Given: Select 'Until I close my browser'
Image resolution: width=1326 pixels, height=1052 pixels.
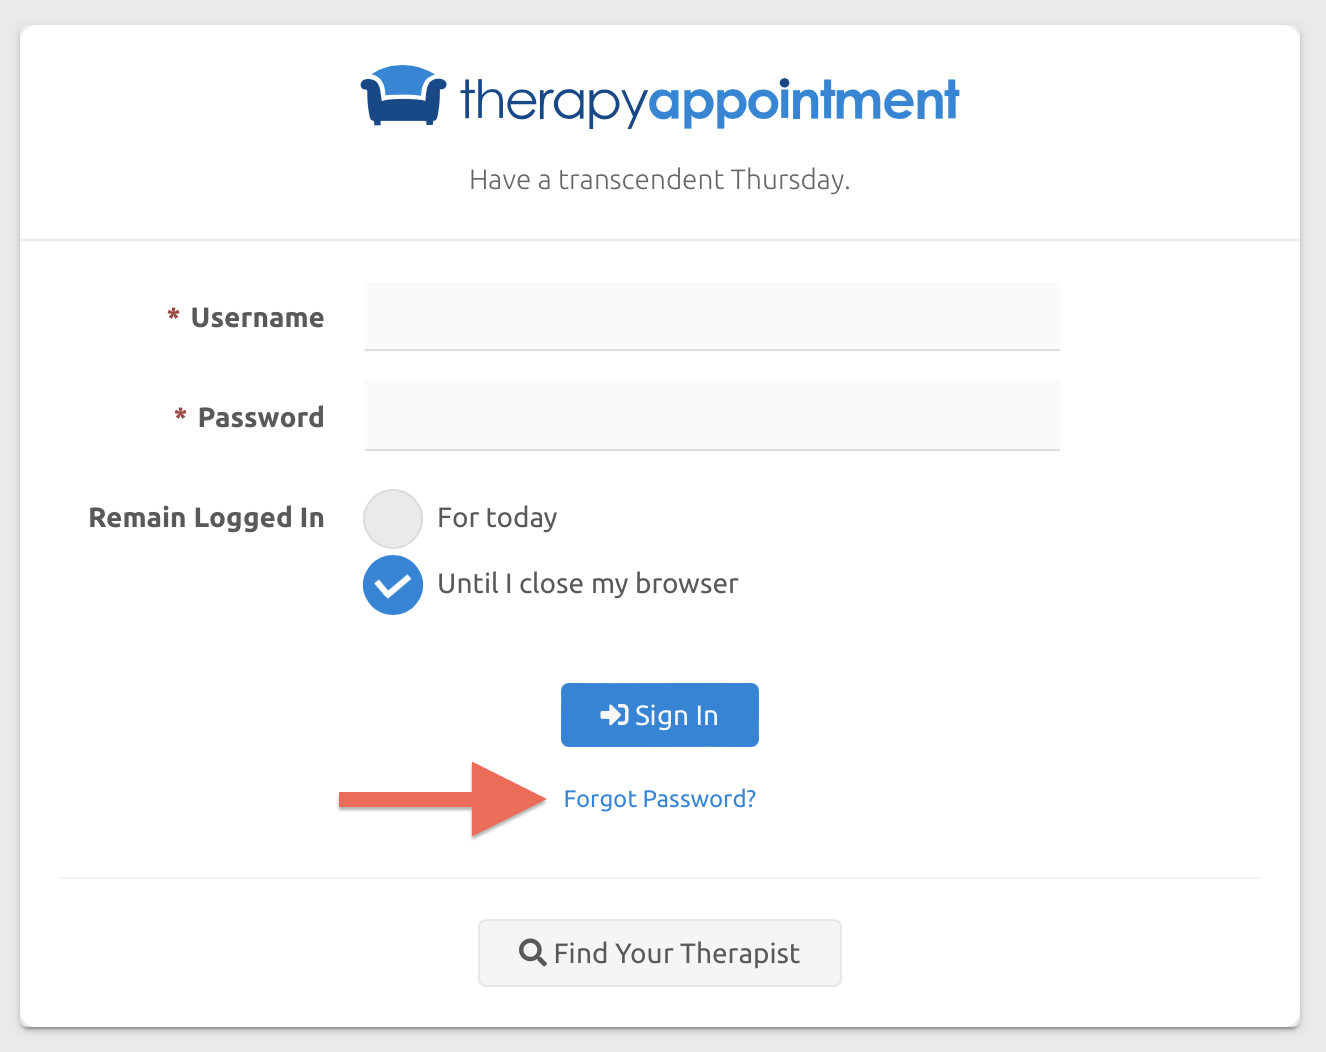Looking at the screenshot, I should (x=587, y=584).
